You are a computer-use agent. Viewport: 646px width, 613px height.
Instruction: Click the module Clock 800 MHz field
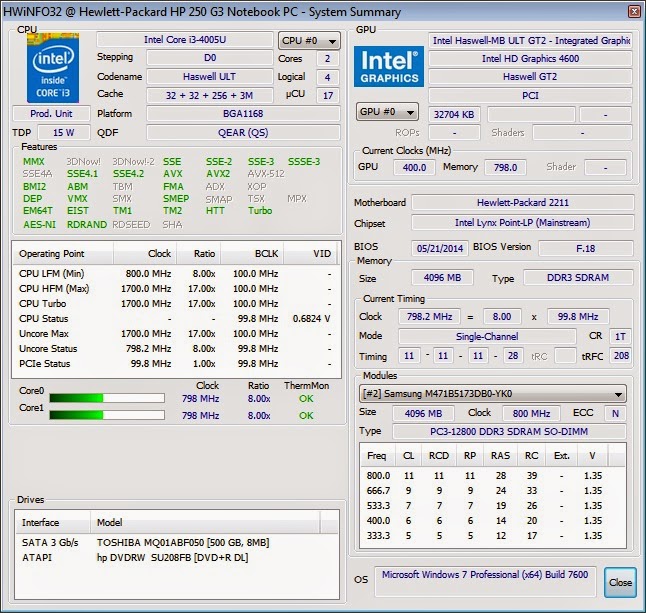[531, 413]
